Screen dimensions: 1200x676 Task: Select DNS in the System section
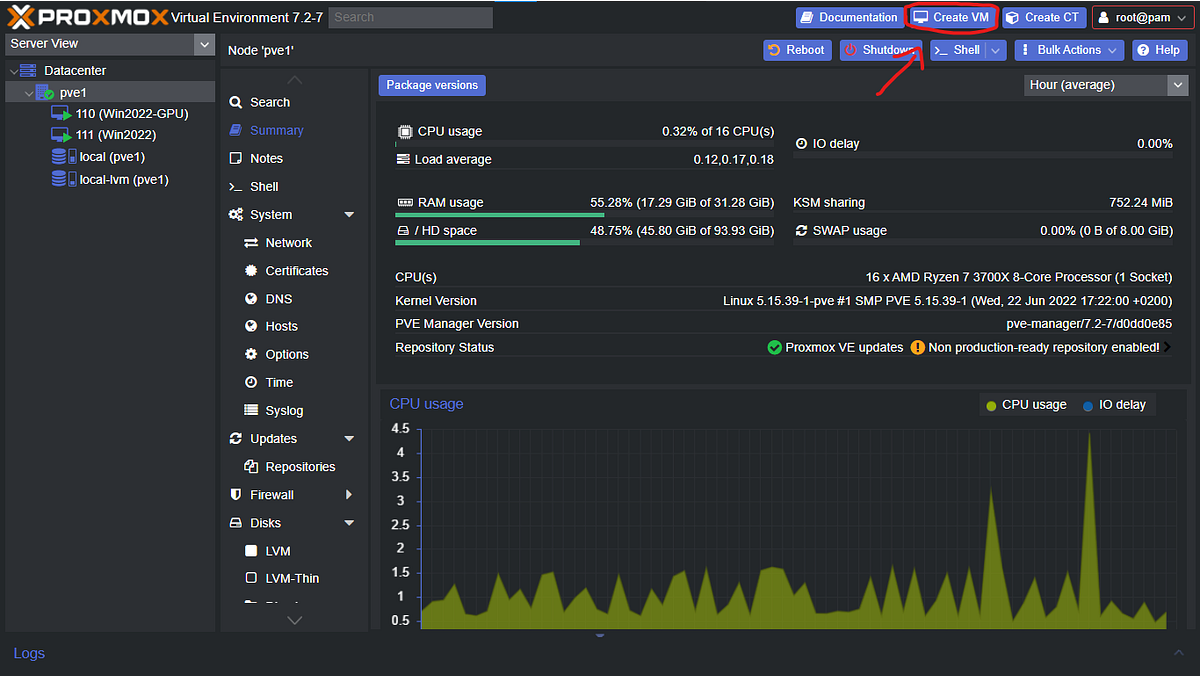tap(278, 299)
